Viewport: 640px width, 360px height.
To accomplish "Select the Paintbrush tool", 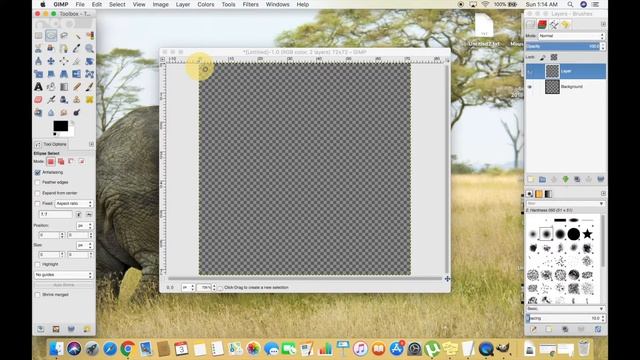I will (89, 87).
